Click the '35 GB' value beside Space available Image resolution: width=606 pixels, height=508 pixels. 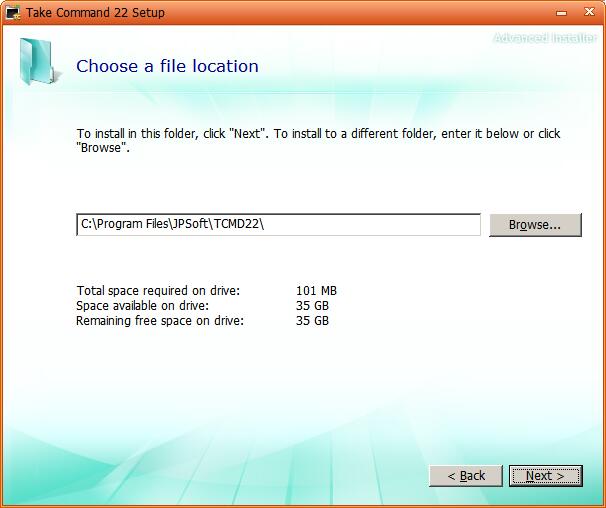[312, 305]
